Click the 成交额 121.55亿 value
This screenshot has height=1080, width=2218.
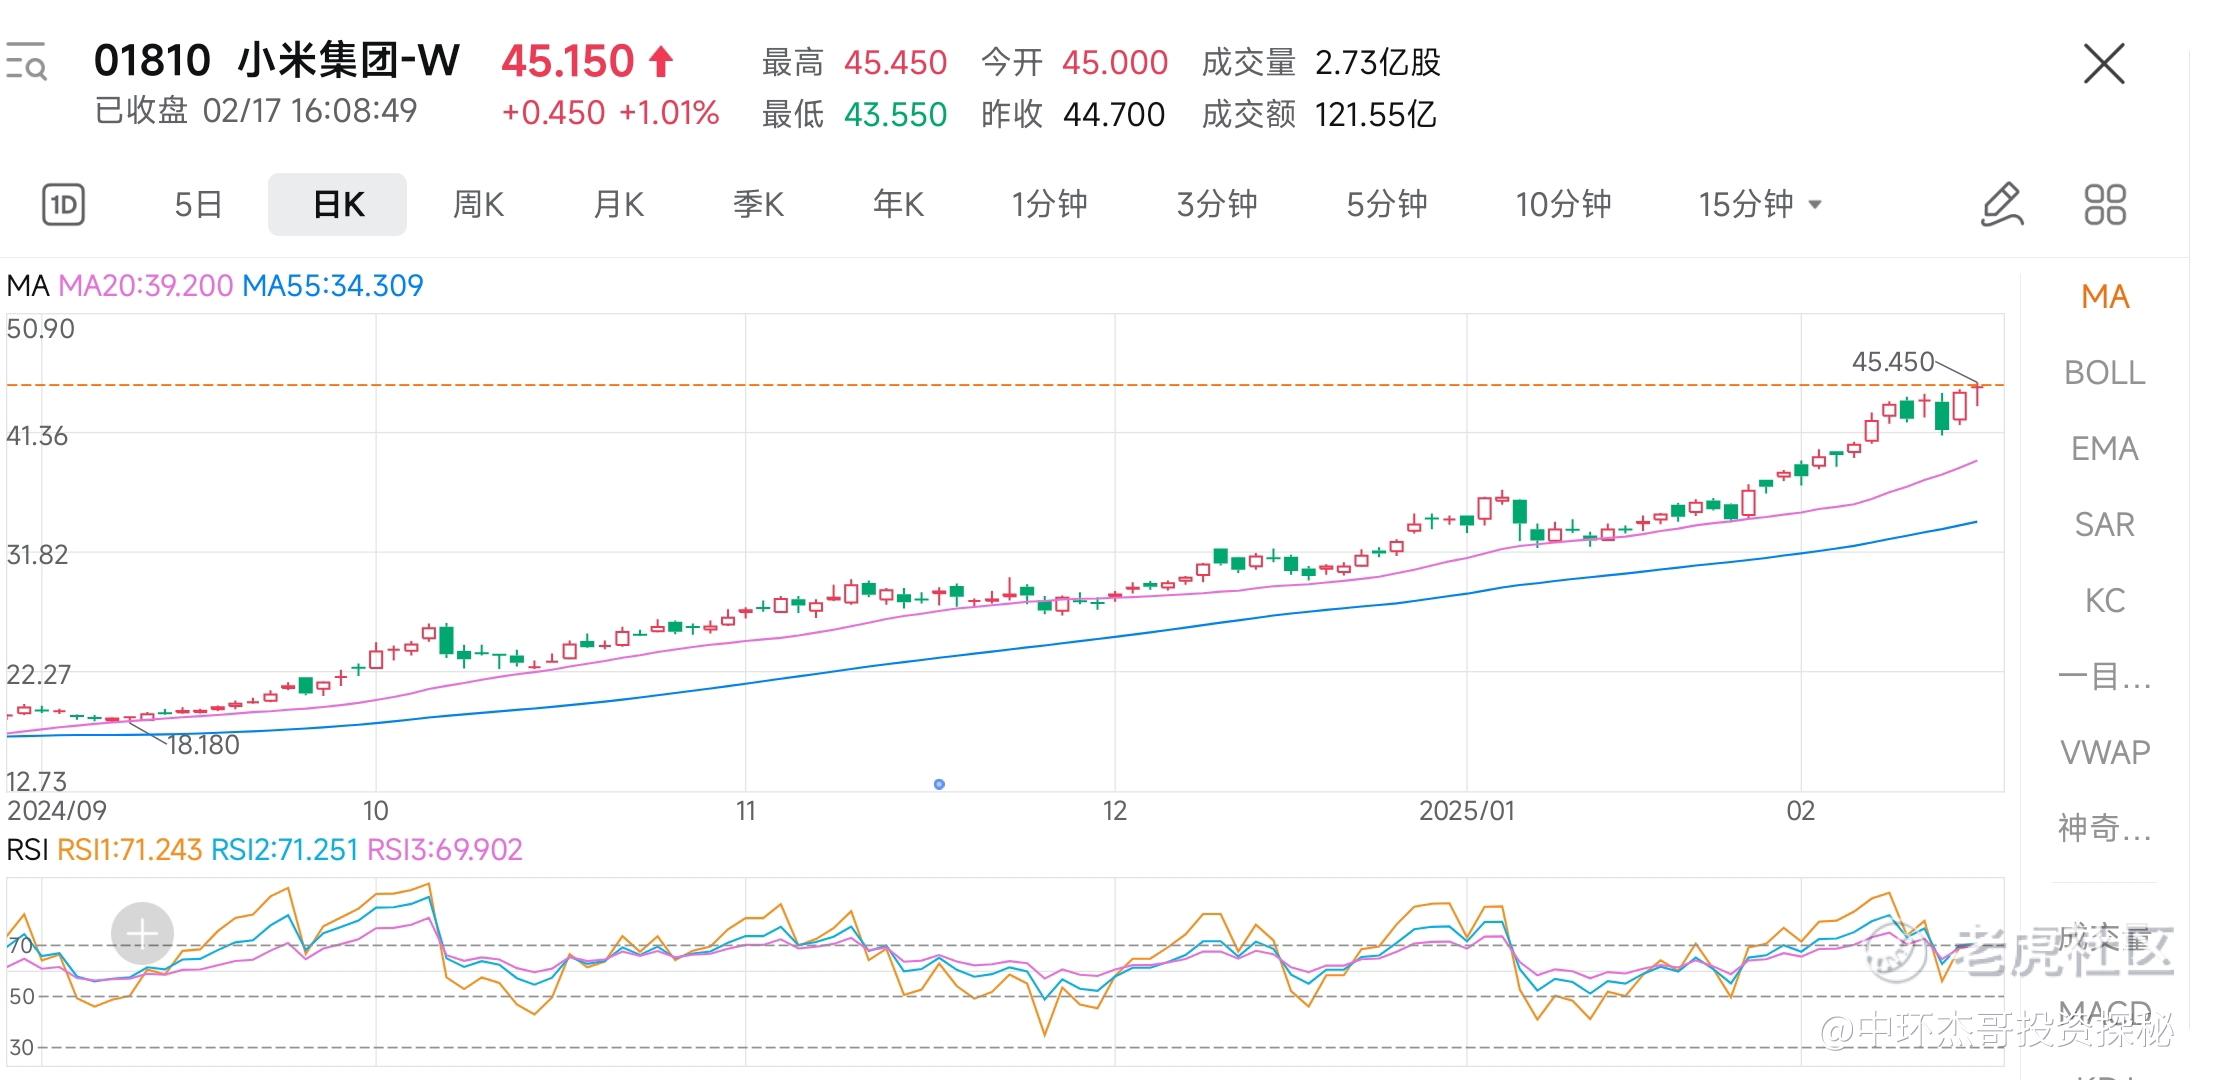coord(1375,115)
